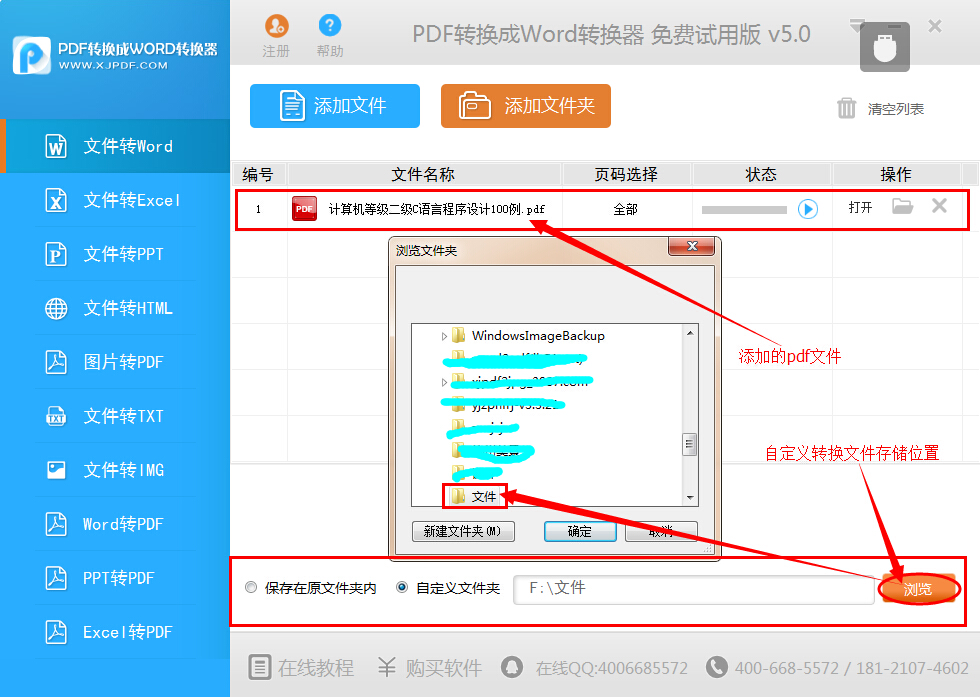Select the WindowsImageBackup folder
The height and width of the screenshot is (697, 980).
[538, 336]
